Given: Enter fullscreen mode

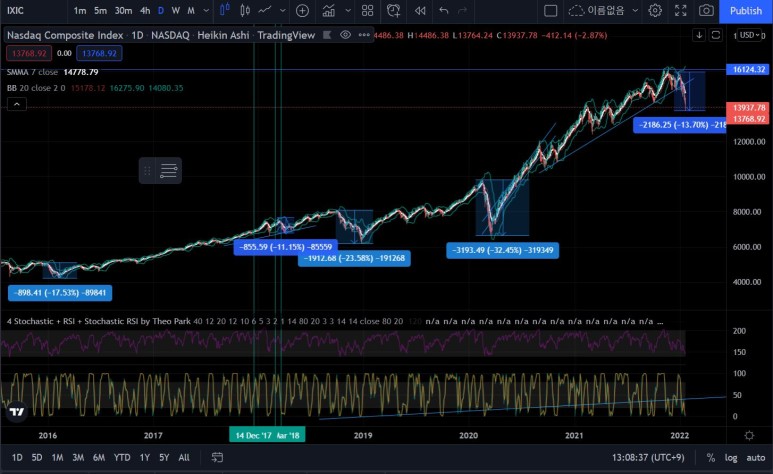Looking at the screenshot, I should tap(680, 10).
